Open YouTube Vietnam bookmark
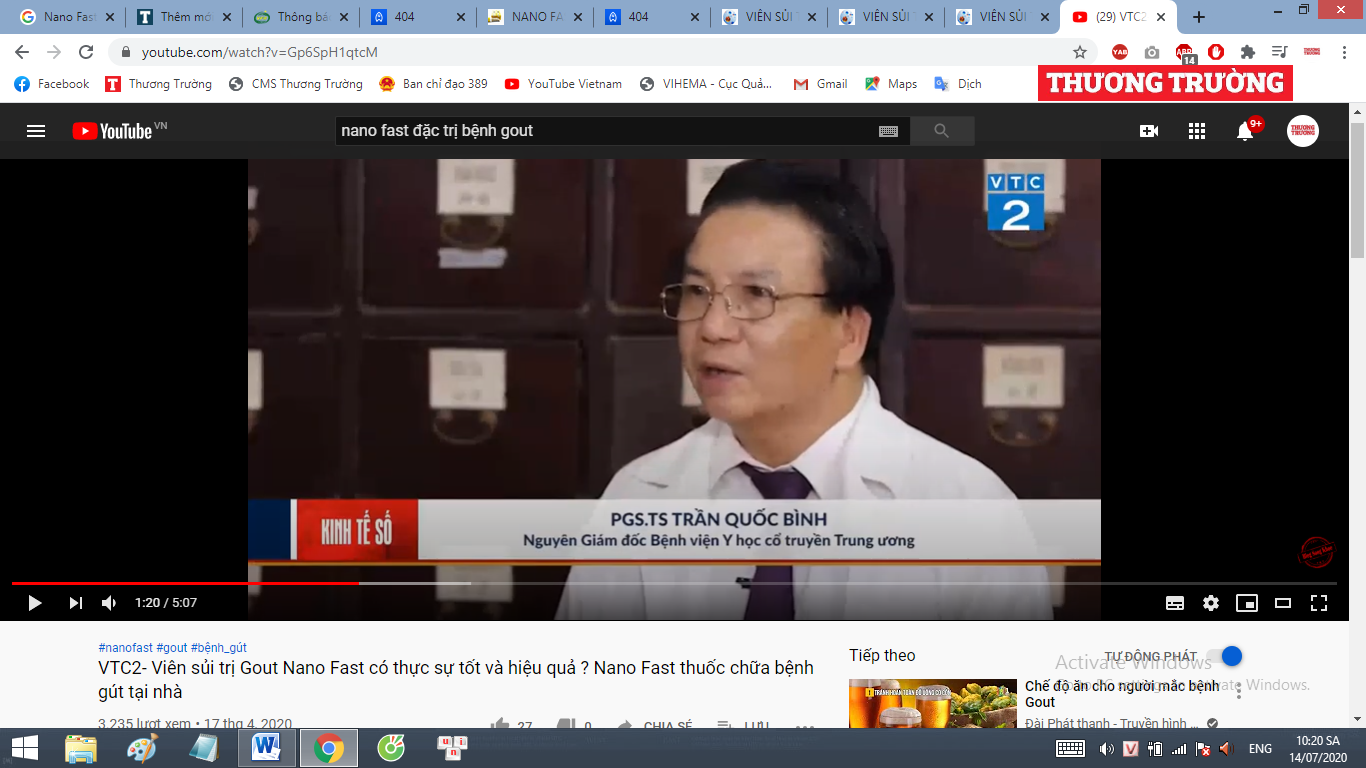The height and width of the screenshot is (768, 1366). click(x=563, y=84)
